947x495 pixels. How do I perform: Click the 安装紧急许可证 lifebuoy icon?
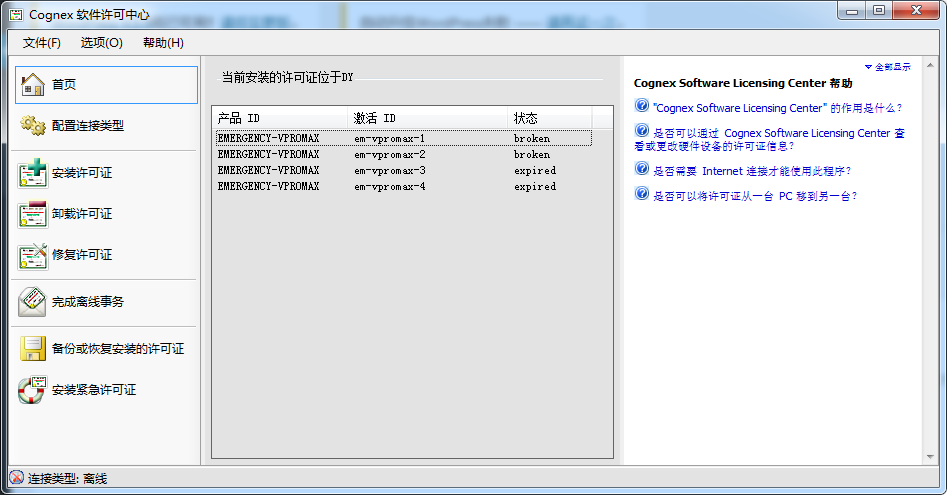click(x=33, y=390)
